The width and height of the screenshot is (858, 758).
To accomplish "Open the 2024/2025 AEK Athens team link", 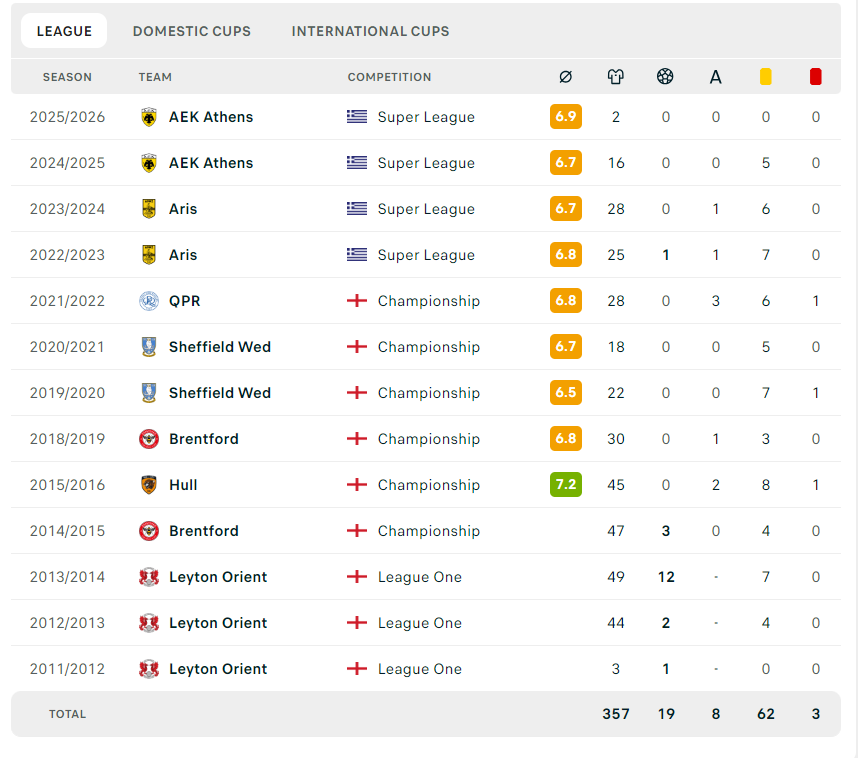I will click(x=210, y=163).
